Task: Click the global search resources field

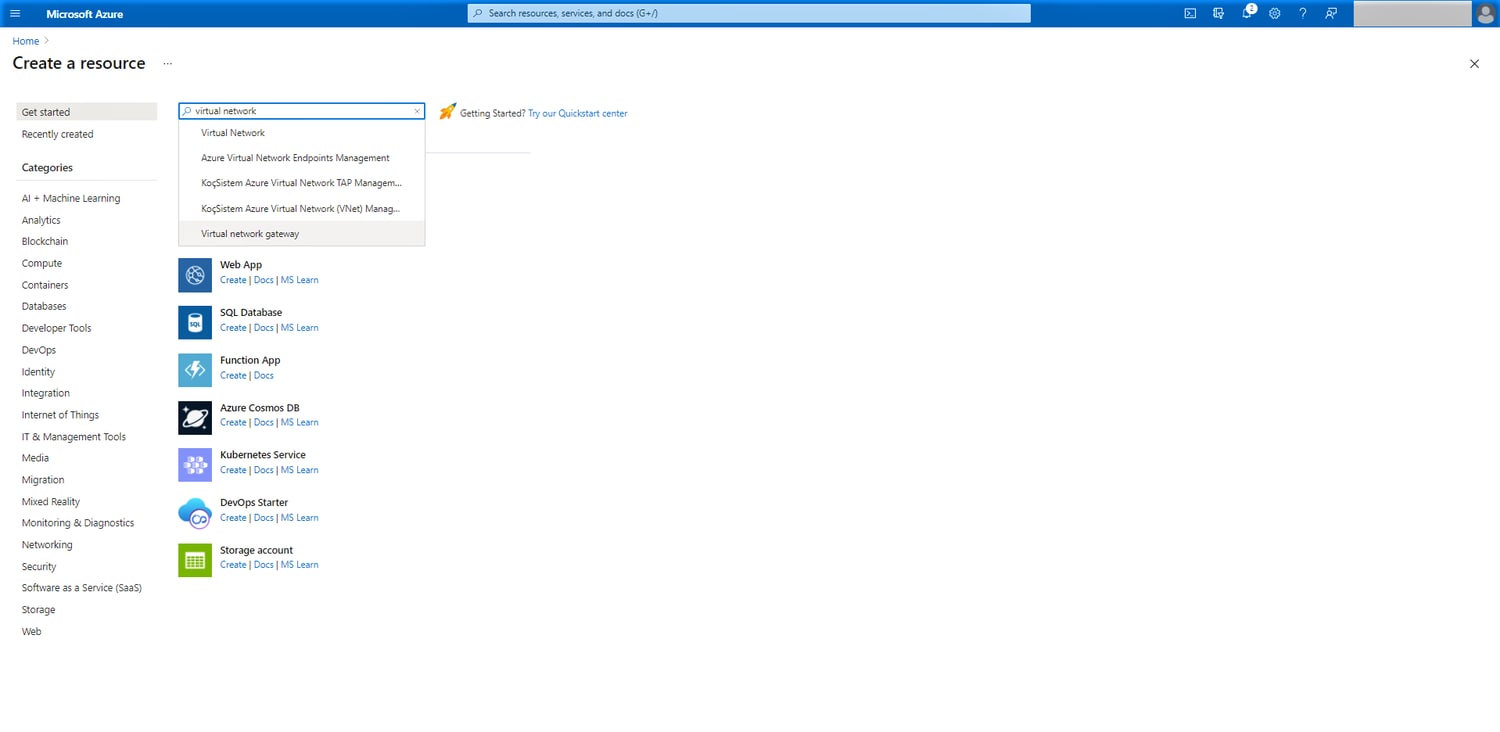Action: coord(749,13)
